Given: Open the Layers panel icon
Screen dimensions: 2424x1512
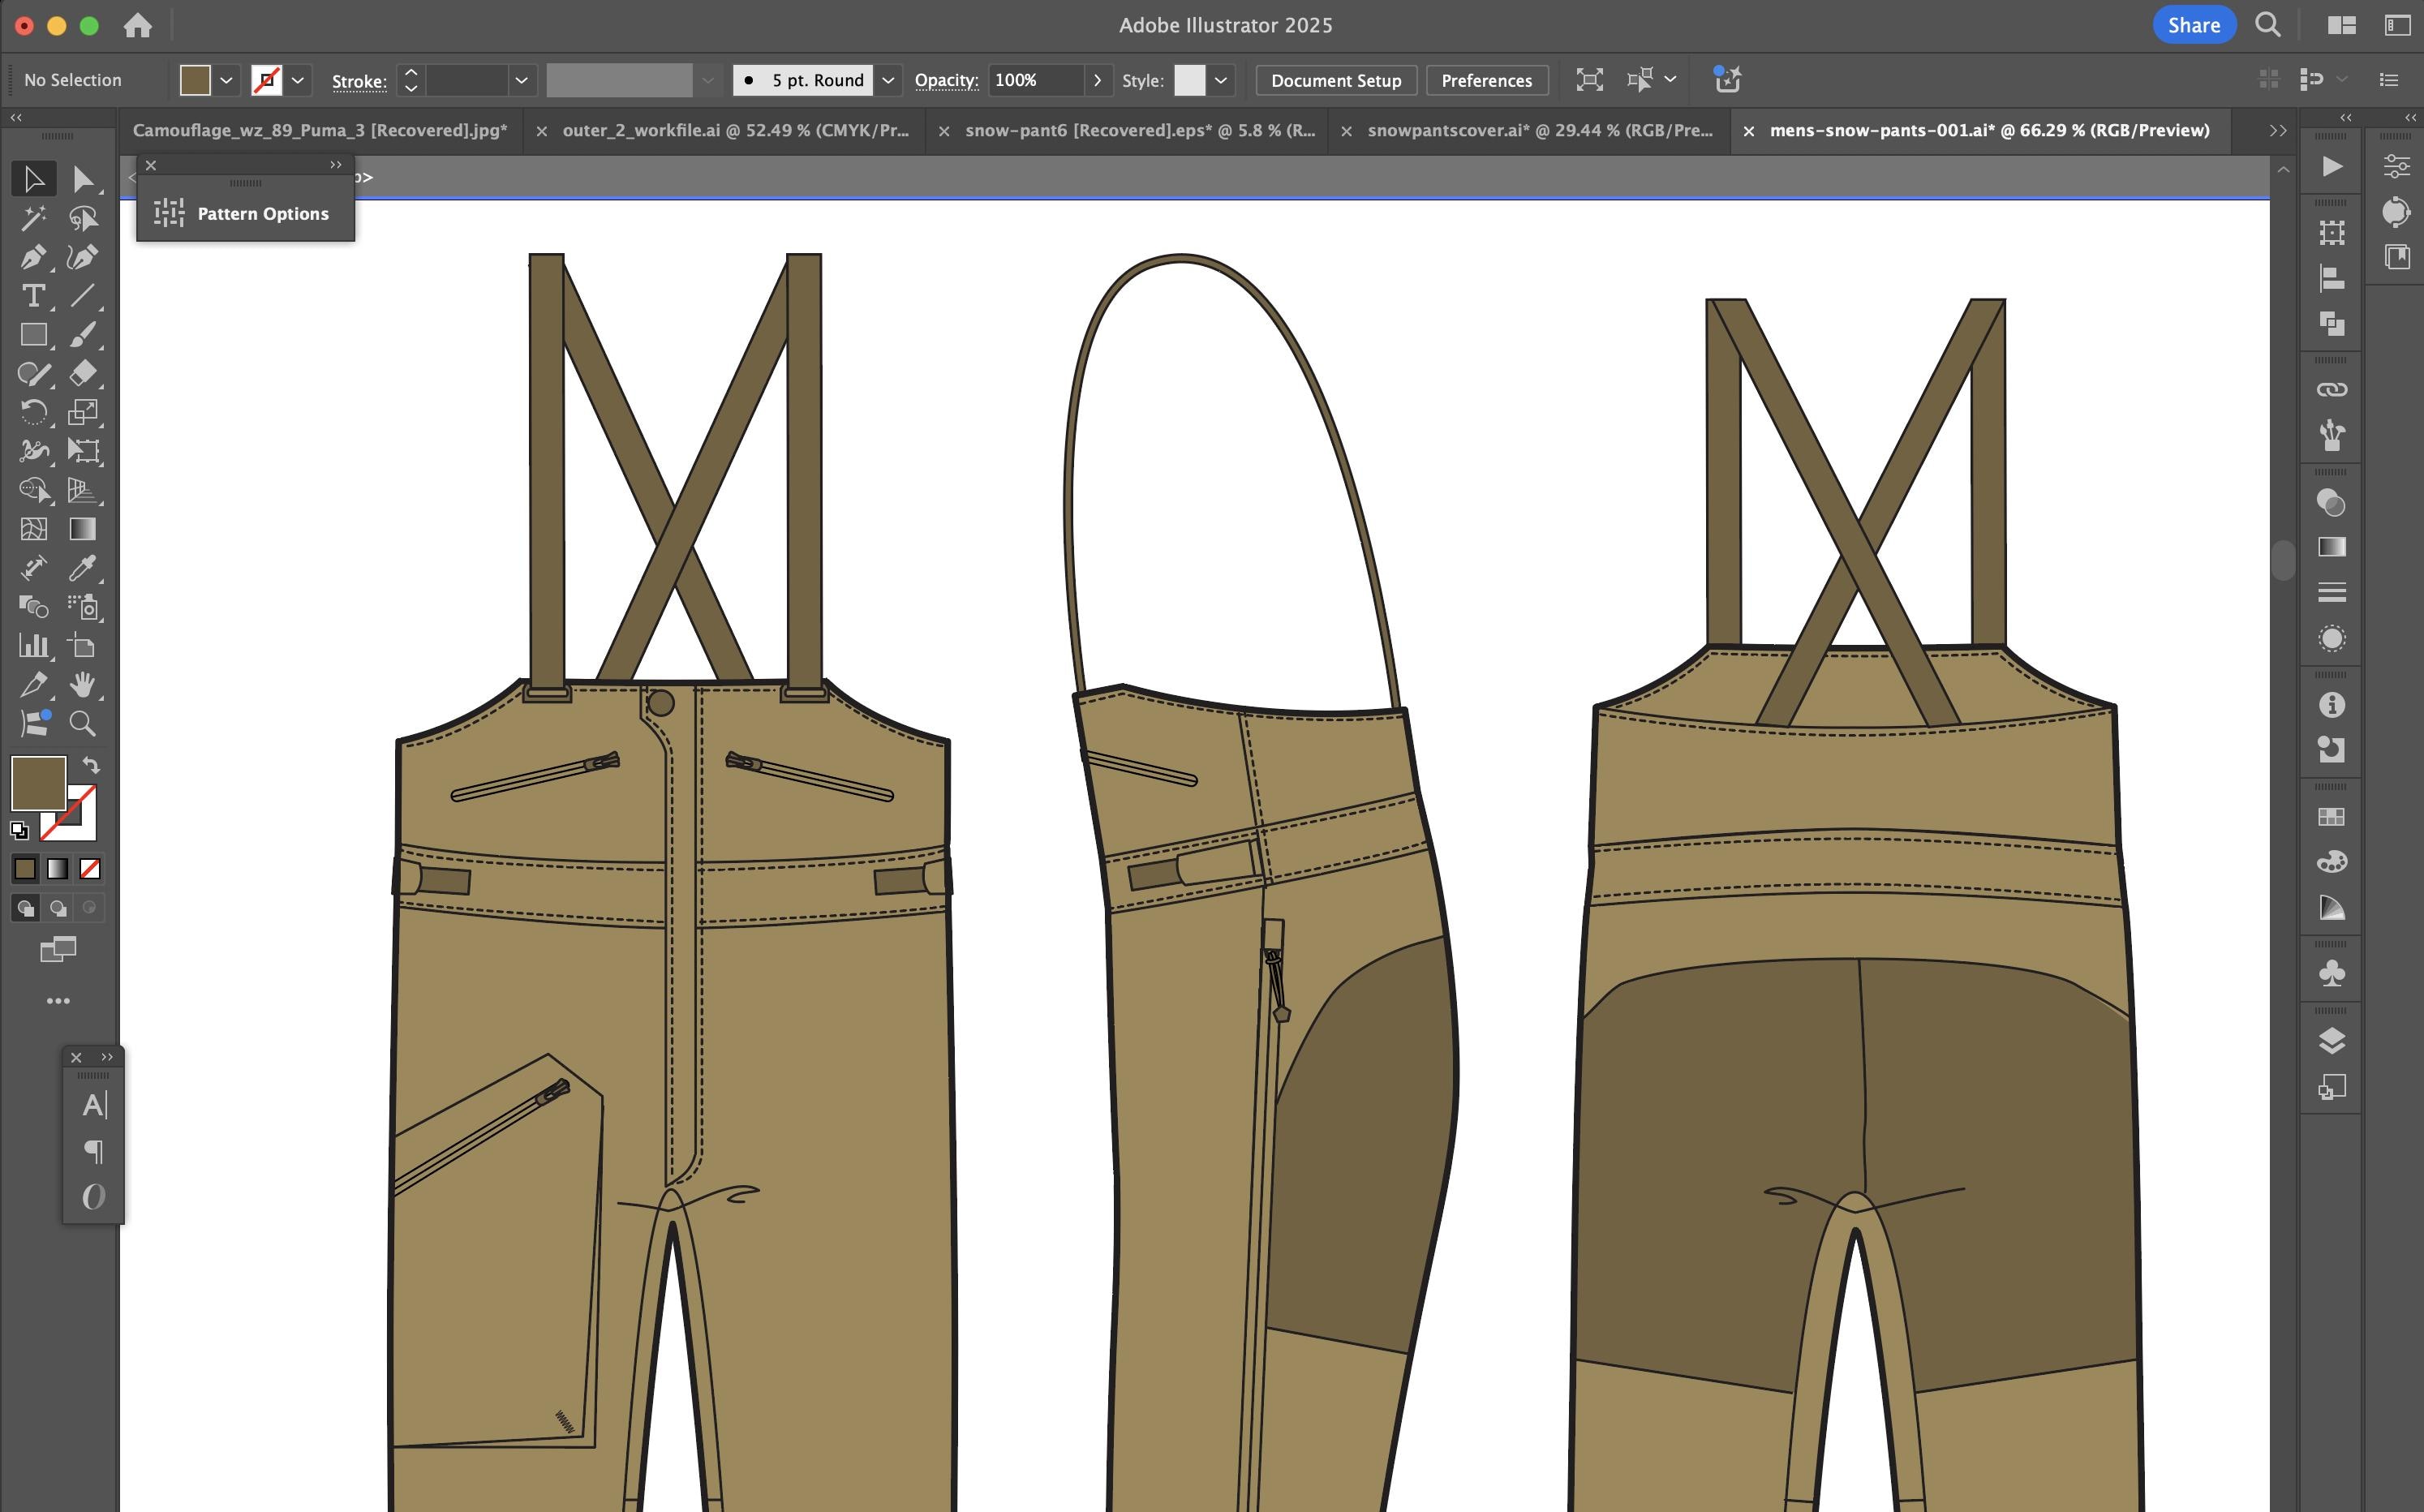Looking at the screenshot, I should [2331, 1041].
